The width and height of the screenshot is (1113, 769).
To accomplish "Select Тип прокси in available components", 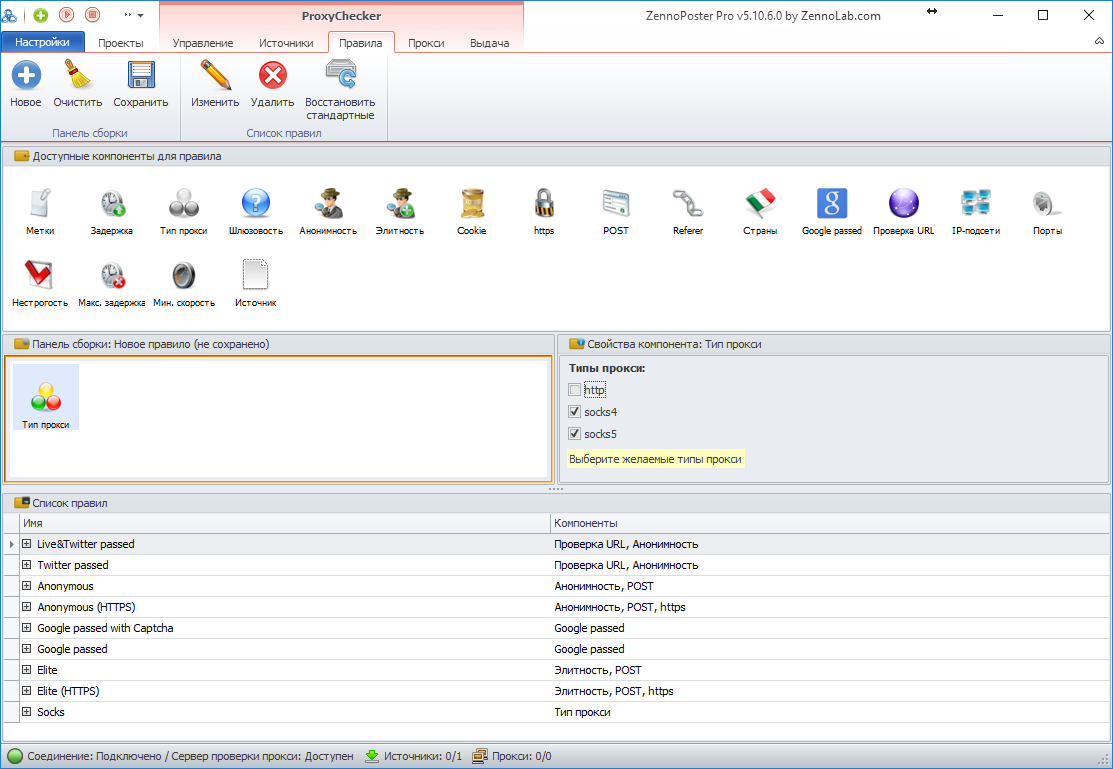I will 184,203.
